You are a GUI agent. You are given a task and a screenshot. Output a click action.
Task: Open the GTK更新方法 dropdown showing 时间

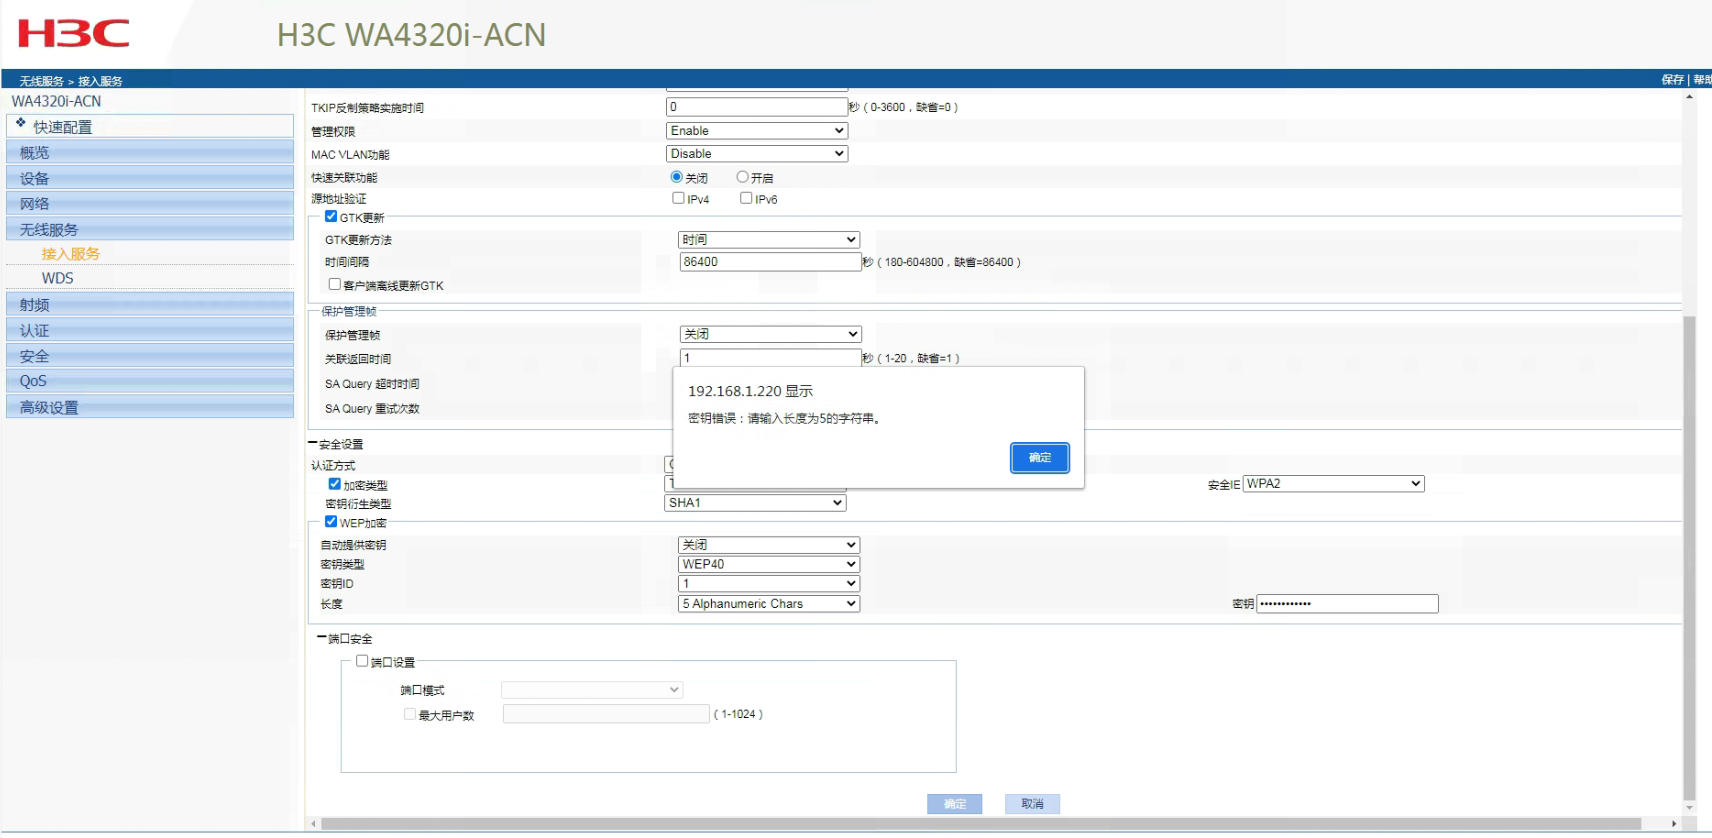769,240
